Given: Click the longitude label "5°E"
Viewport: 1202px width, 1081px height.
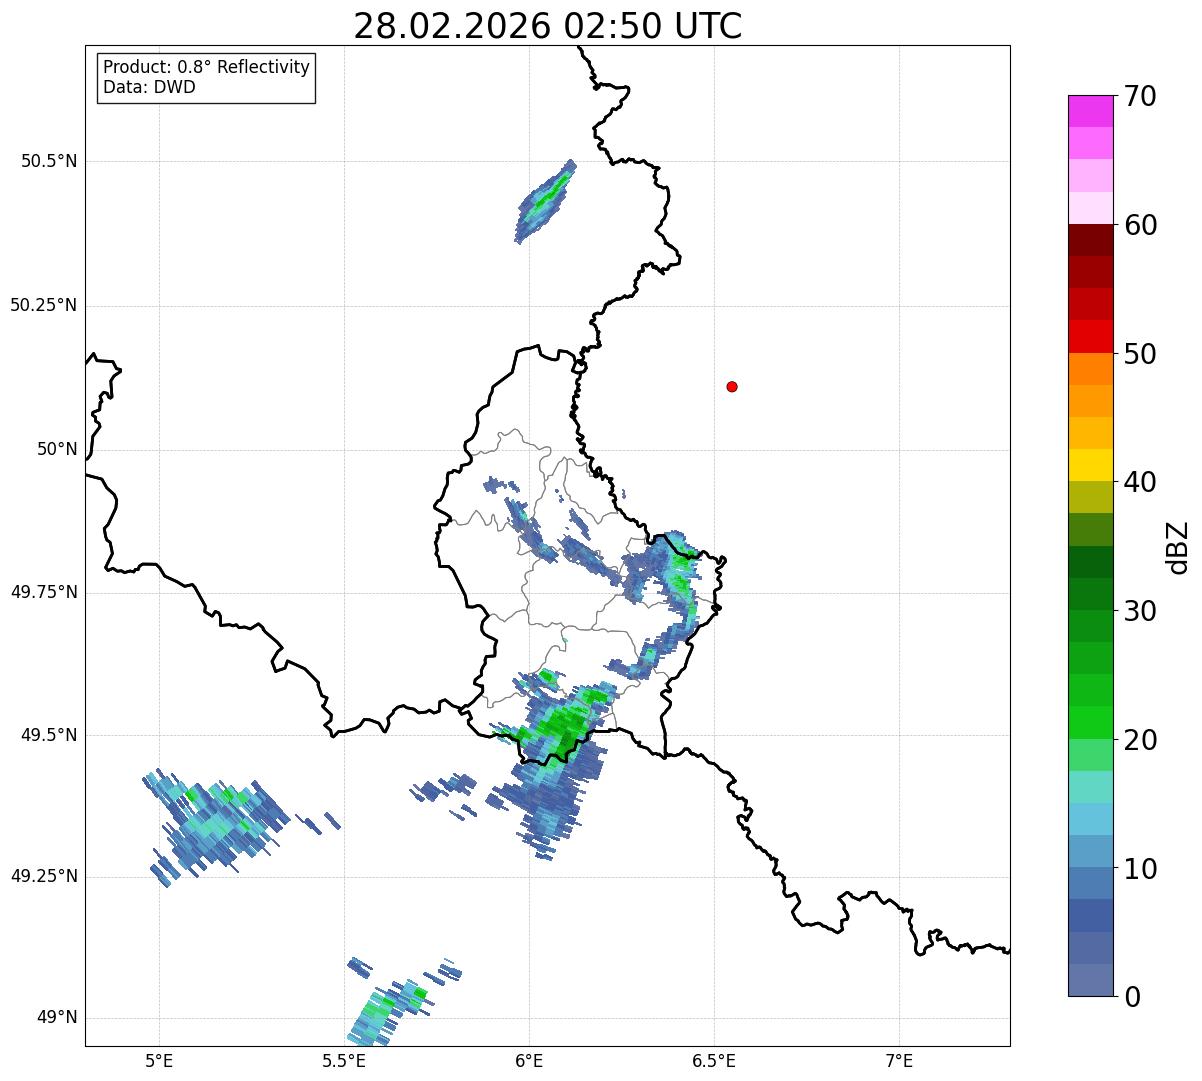Looking at the screenshot, I should 159,1060.
